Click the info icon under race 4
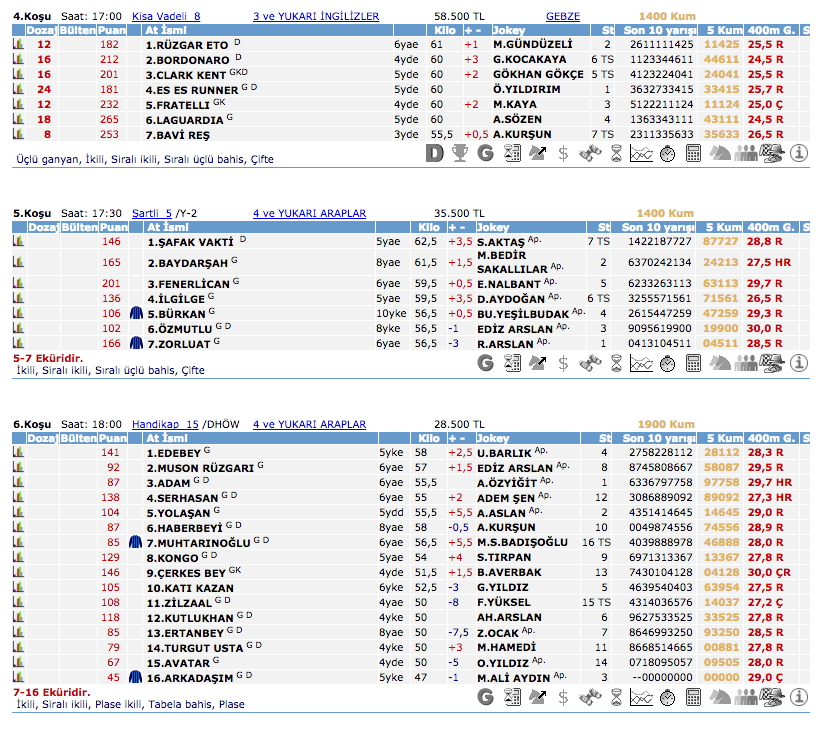This screenshot has width=823, height=731. 798,153
